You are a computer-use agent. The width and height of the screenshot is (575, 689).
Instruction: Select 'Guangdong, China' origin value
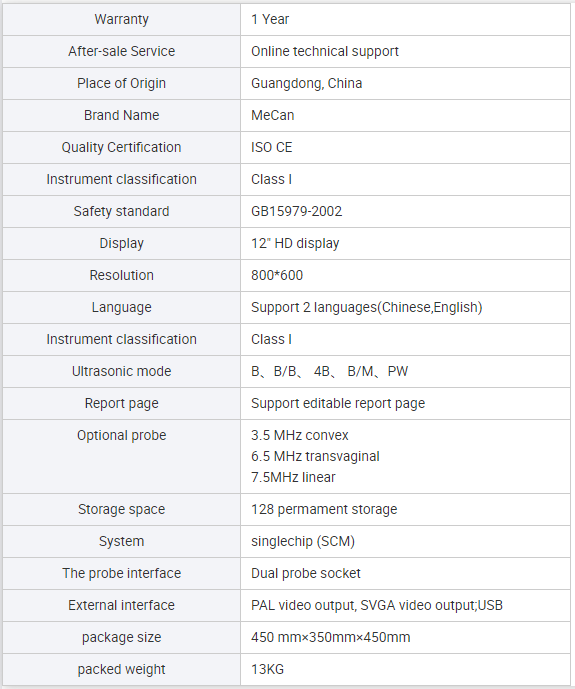[306, 83]
